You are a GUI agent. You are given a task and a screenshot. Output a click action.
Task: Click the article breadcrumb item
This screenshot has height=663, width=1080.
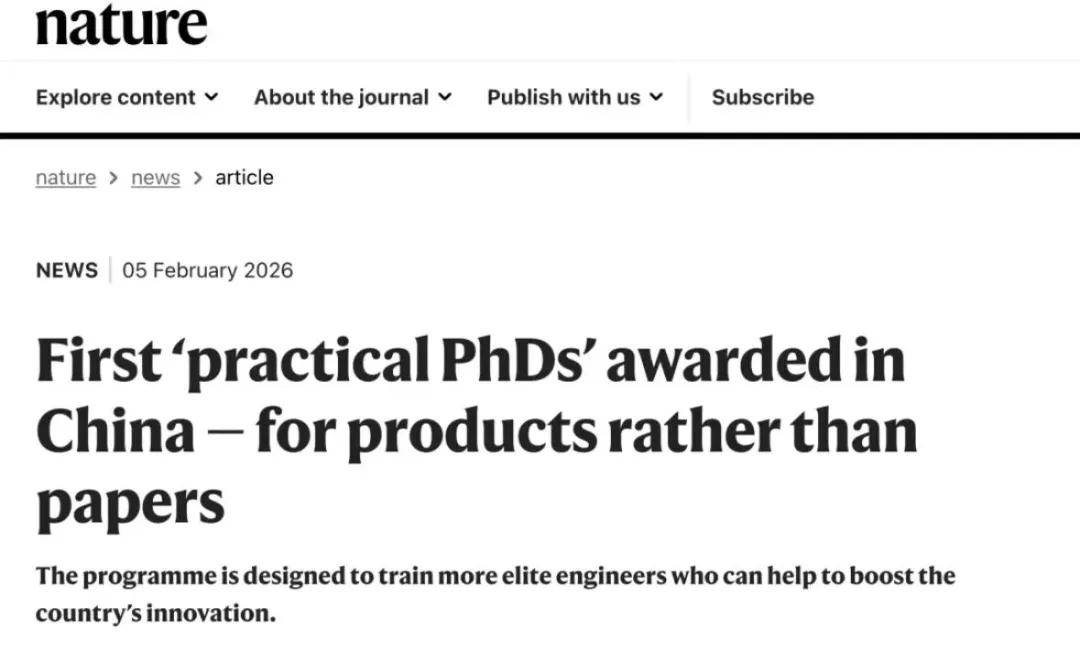244,178
